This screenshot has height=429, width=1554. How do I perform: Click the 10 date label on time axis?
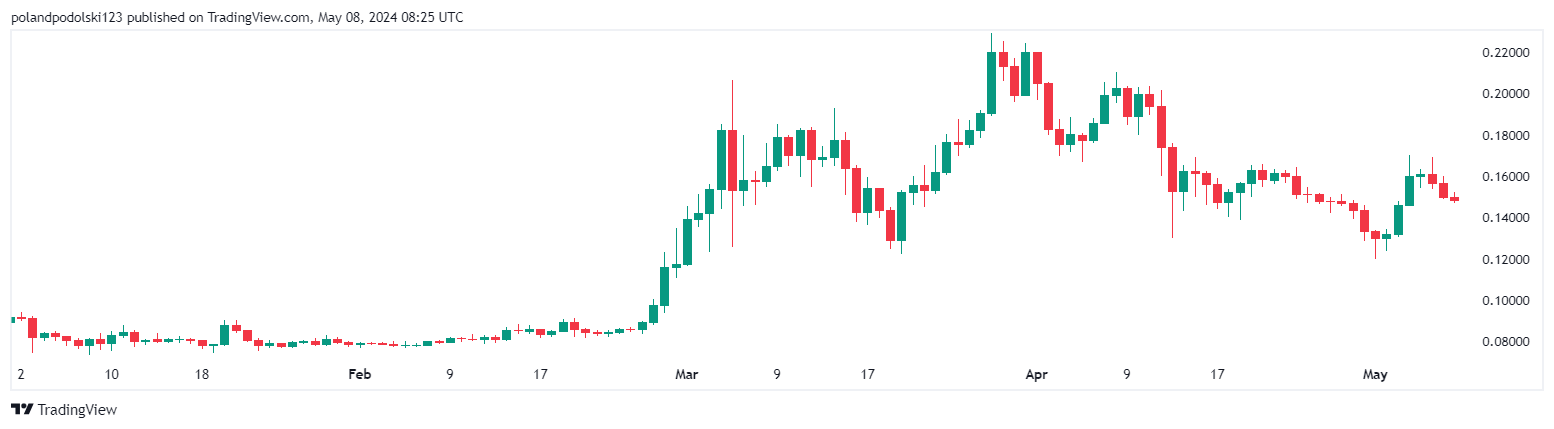(x=112, y=375)
